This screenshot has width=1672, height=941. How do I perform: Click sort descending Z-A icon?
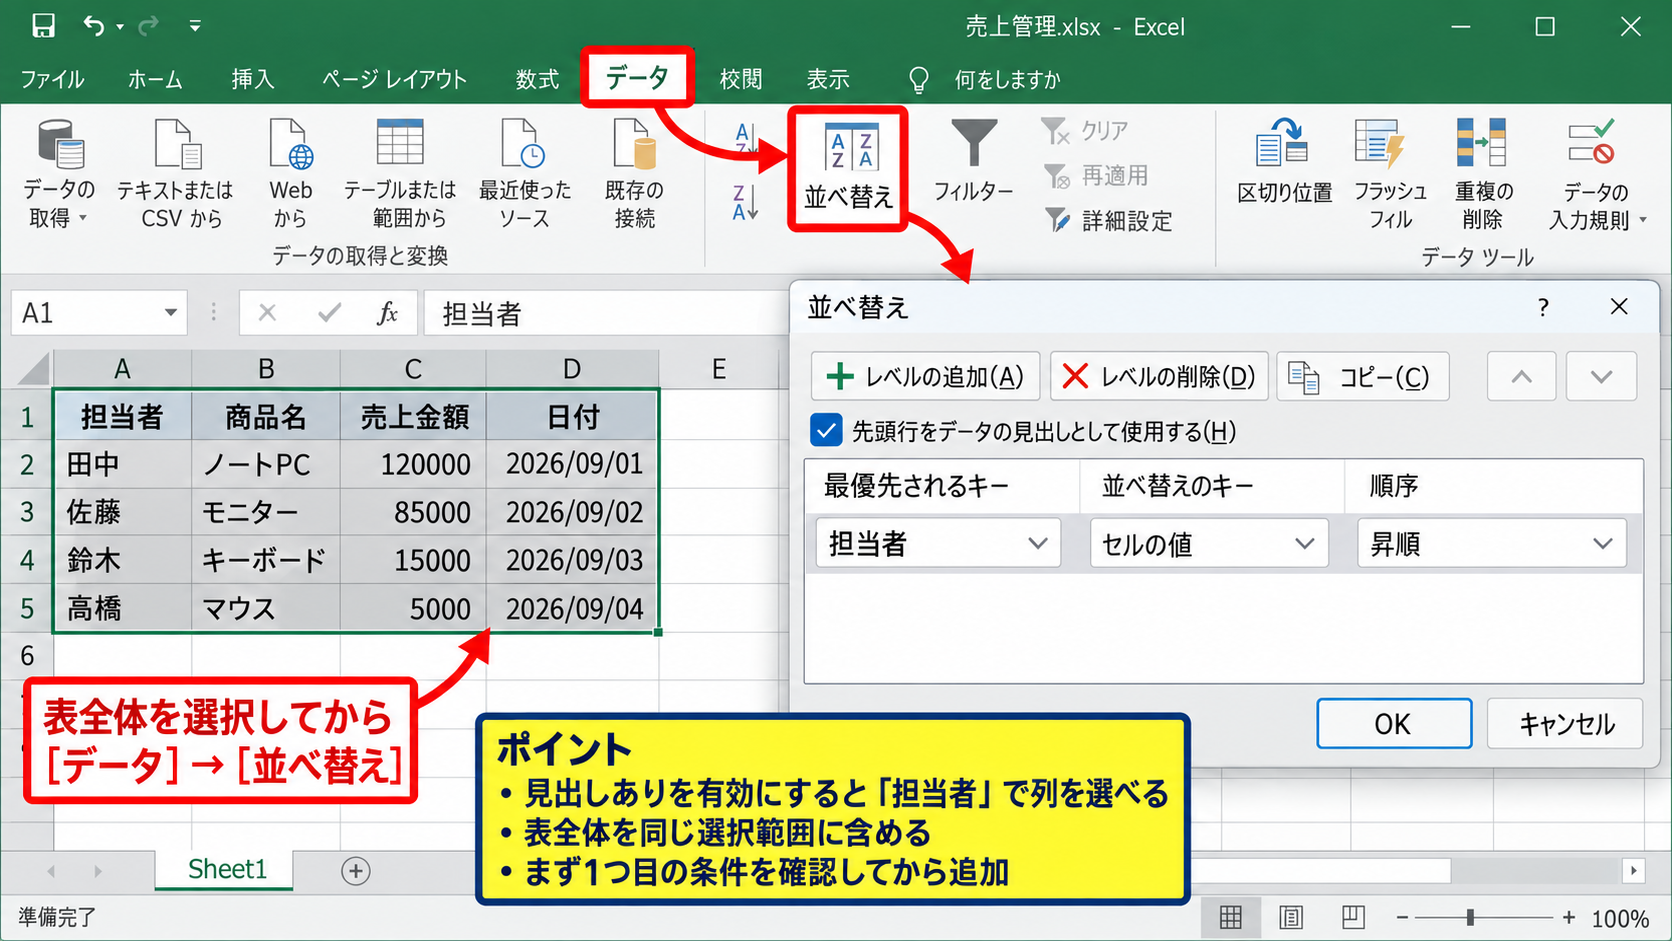coord(745,202)
